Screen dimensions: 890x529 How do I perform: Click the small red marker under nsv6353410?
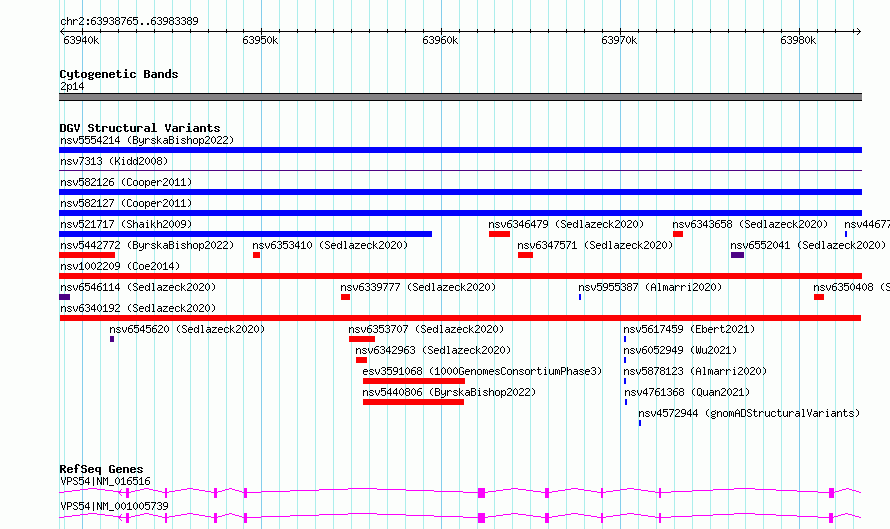(257, 255)
